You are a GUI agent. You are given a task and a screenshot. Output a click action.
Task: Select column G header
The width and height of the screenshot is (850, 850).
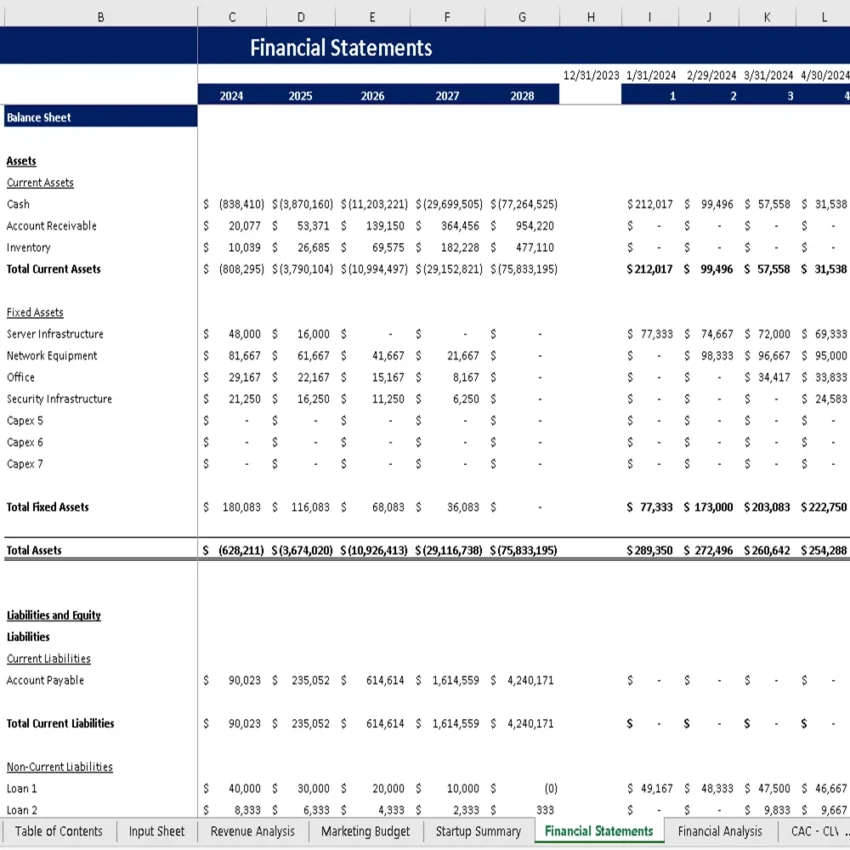click(522, 17)
